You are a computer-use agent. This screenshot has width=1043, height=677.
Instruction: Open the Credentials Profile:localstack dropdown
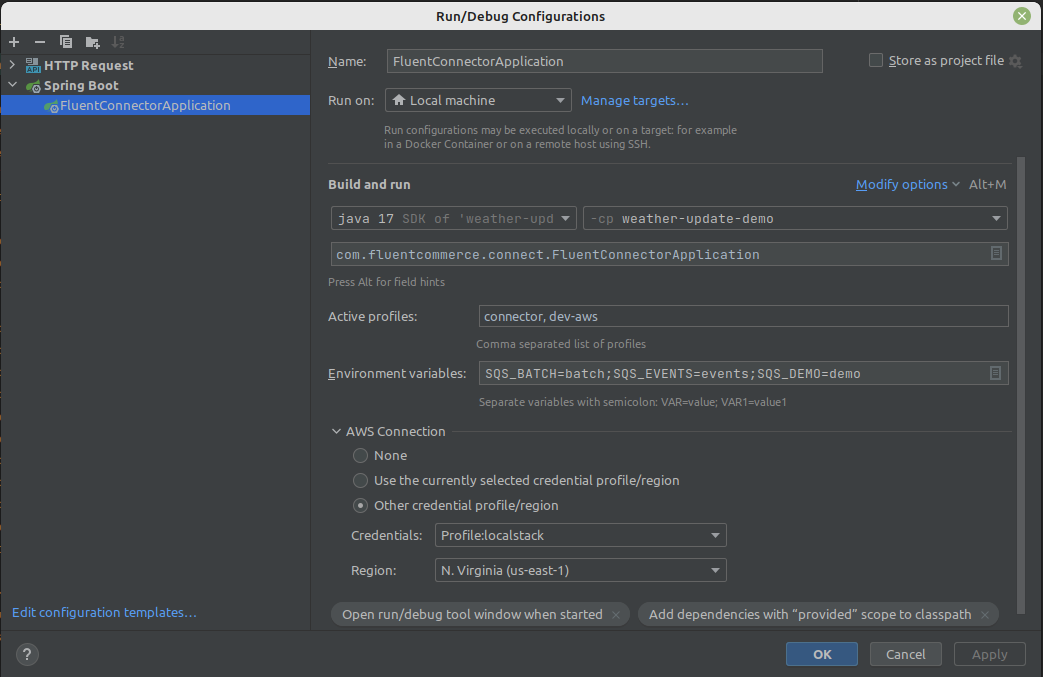[x=580, y=536]
